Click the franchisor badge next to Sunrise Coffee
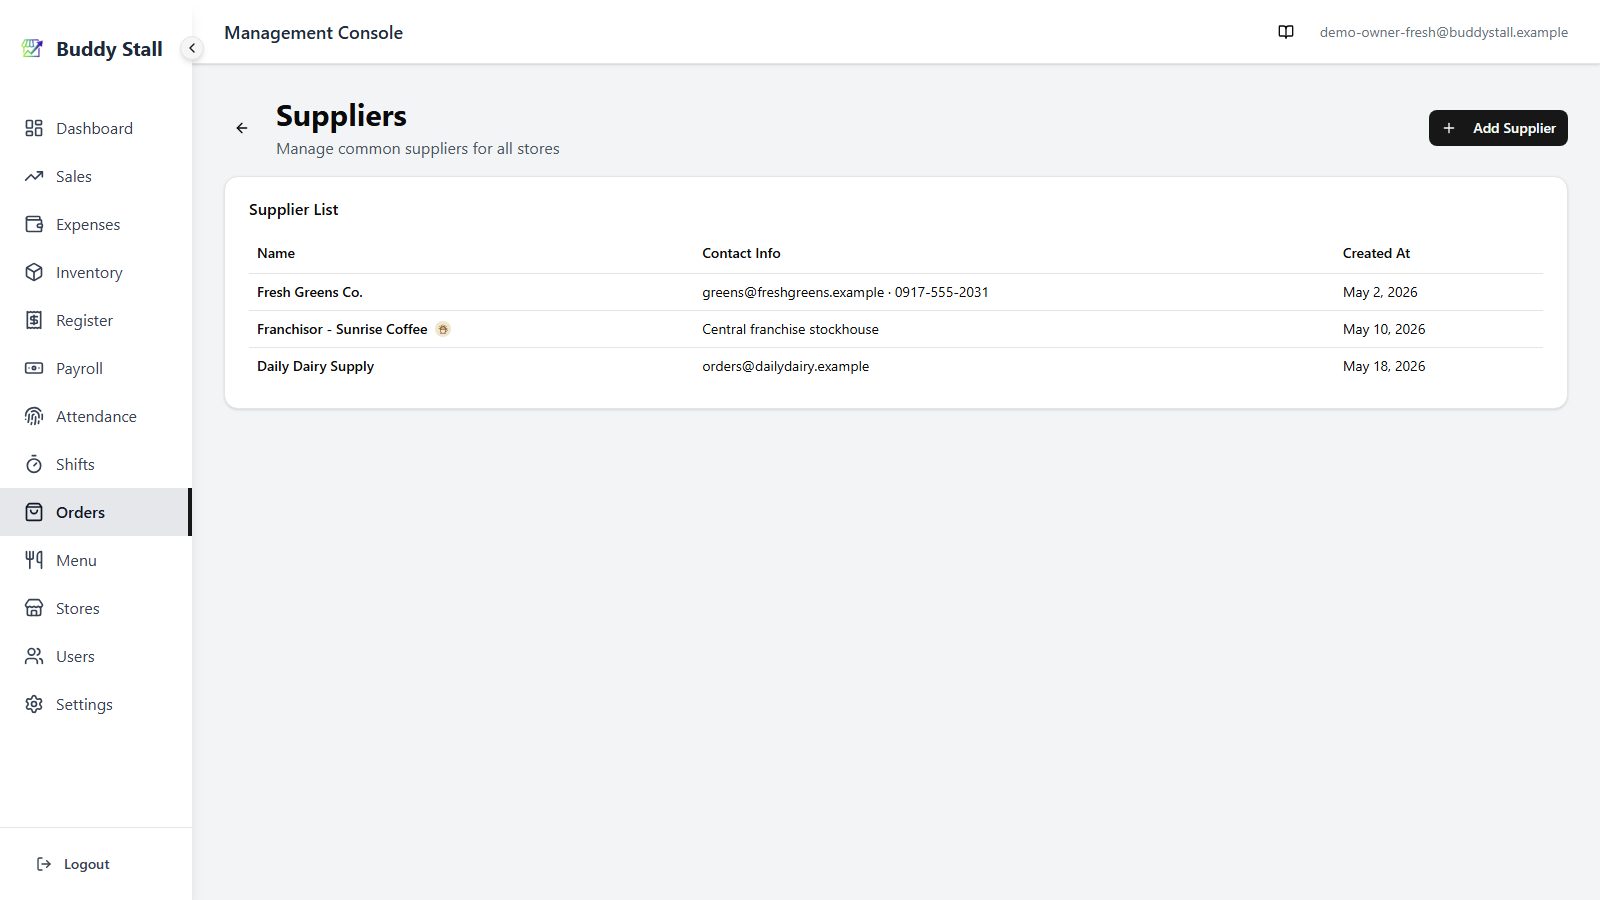This screenshot has height=900, width=1600. click(x=443, y=329)
